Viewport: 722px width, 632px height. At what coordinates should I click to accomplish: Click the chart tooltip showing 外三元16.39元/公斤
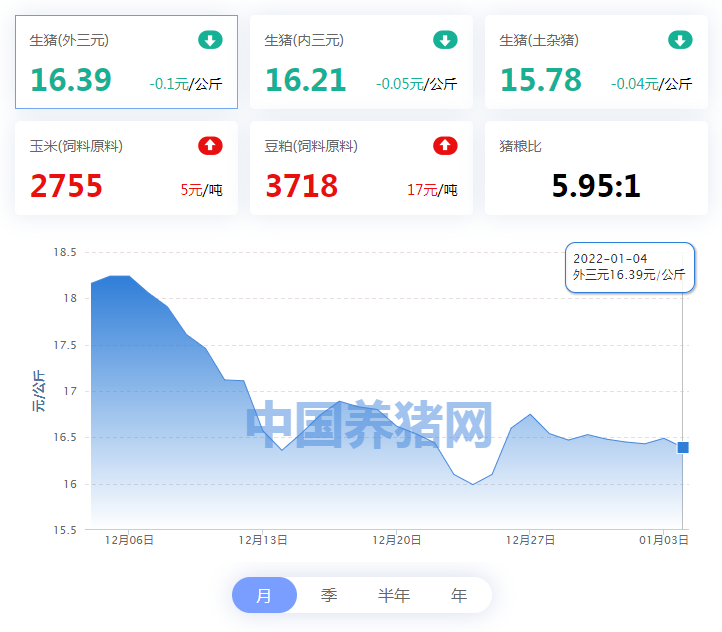tap(630, 267)
